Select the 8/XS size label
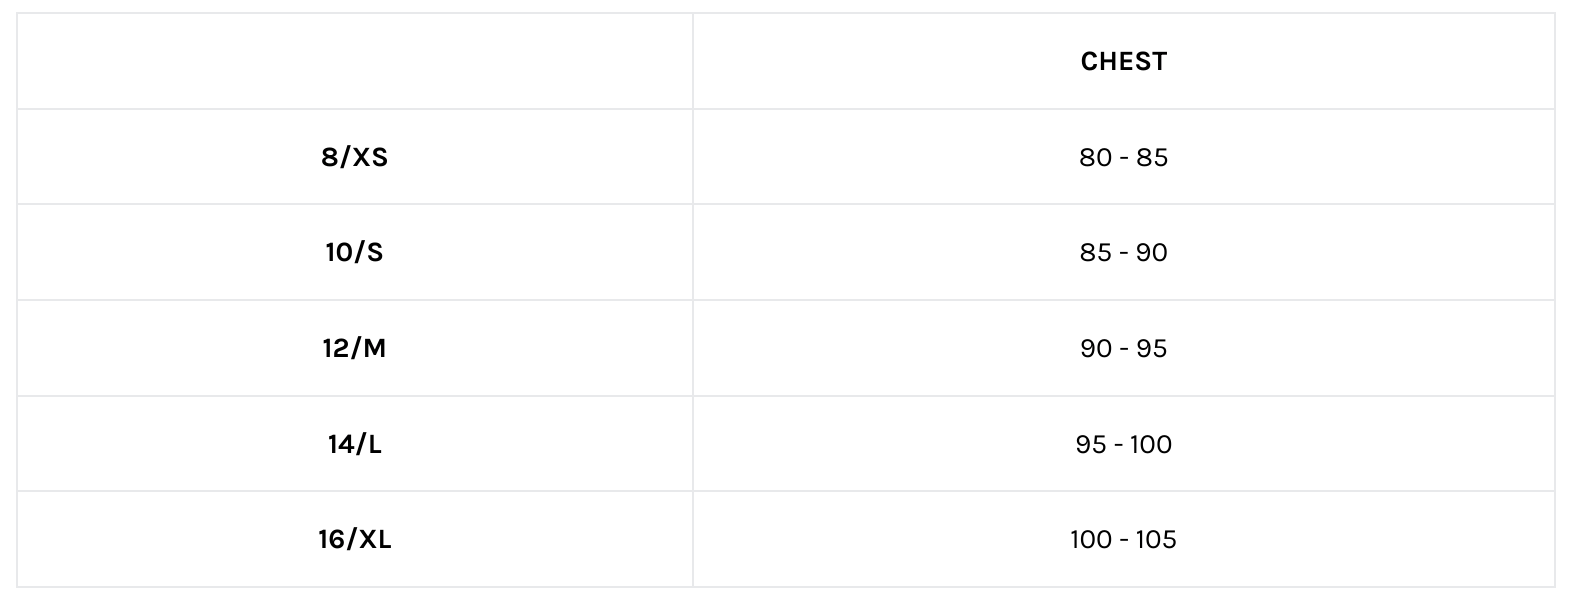1578x608 pixels. pos(355,158)
